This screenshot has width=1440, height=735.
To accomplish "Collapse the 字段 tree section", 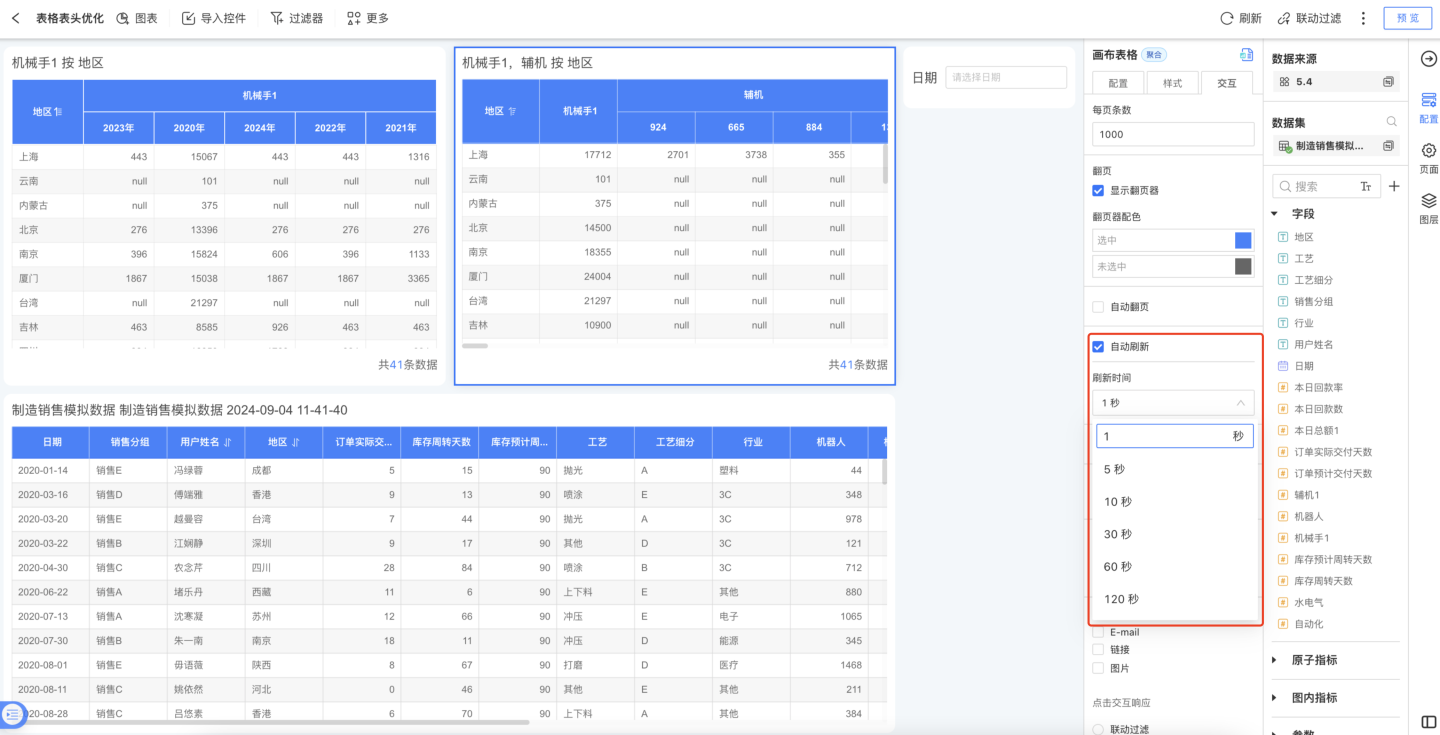I will pyautogui.click(x=1275, y=213).
